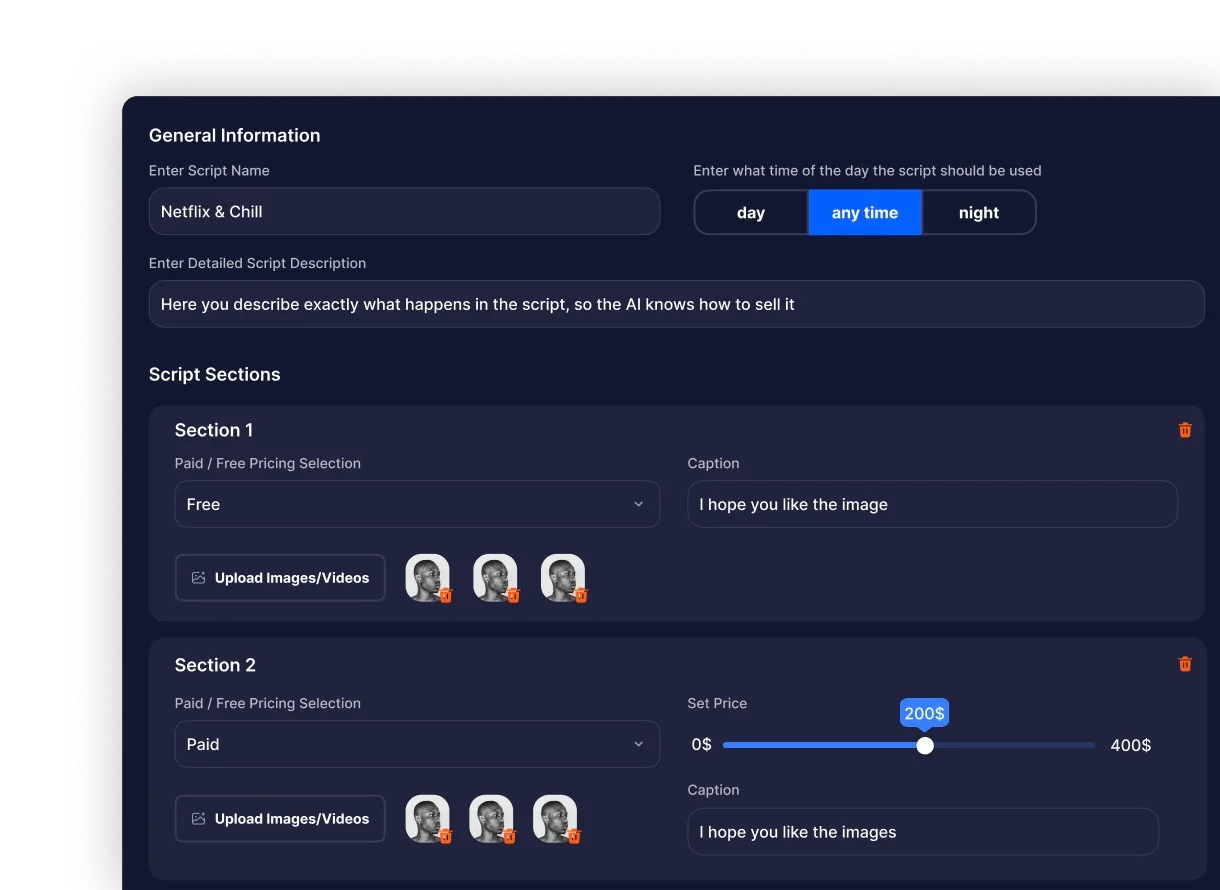Click the Section 2 heading
The image size is (1220, 890).
(x=215, y=665)
